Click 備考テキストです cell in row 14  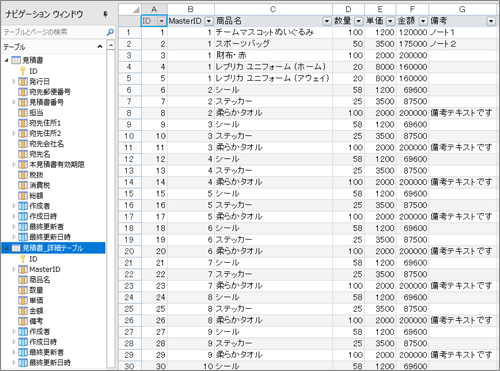point(462,182)
